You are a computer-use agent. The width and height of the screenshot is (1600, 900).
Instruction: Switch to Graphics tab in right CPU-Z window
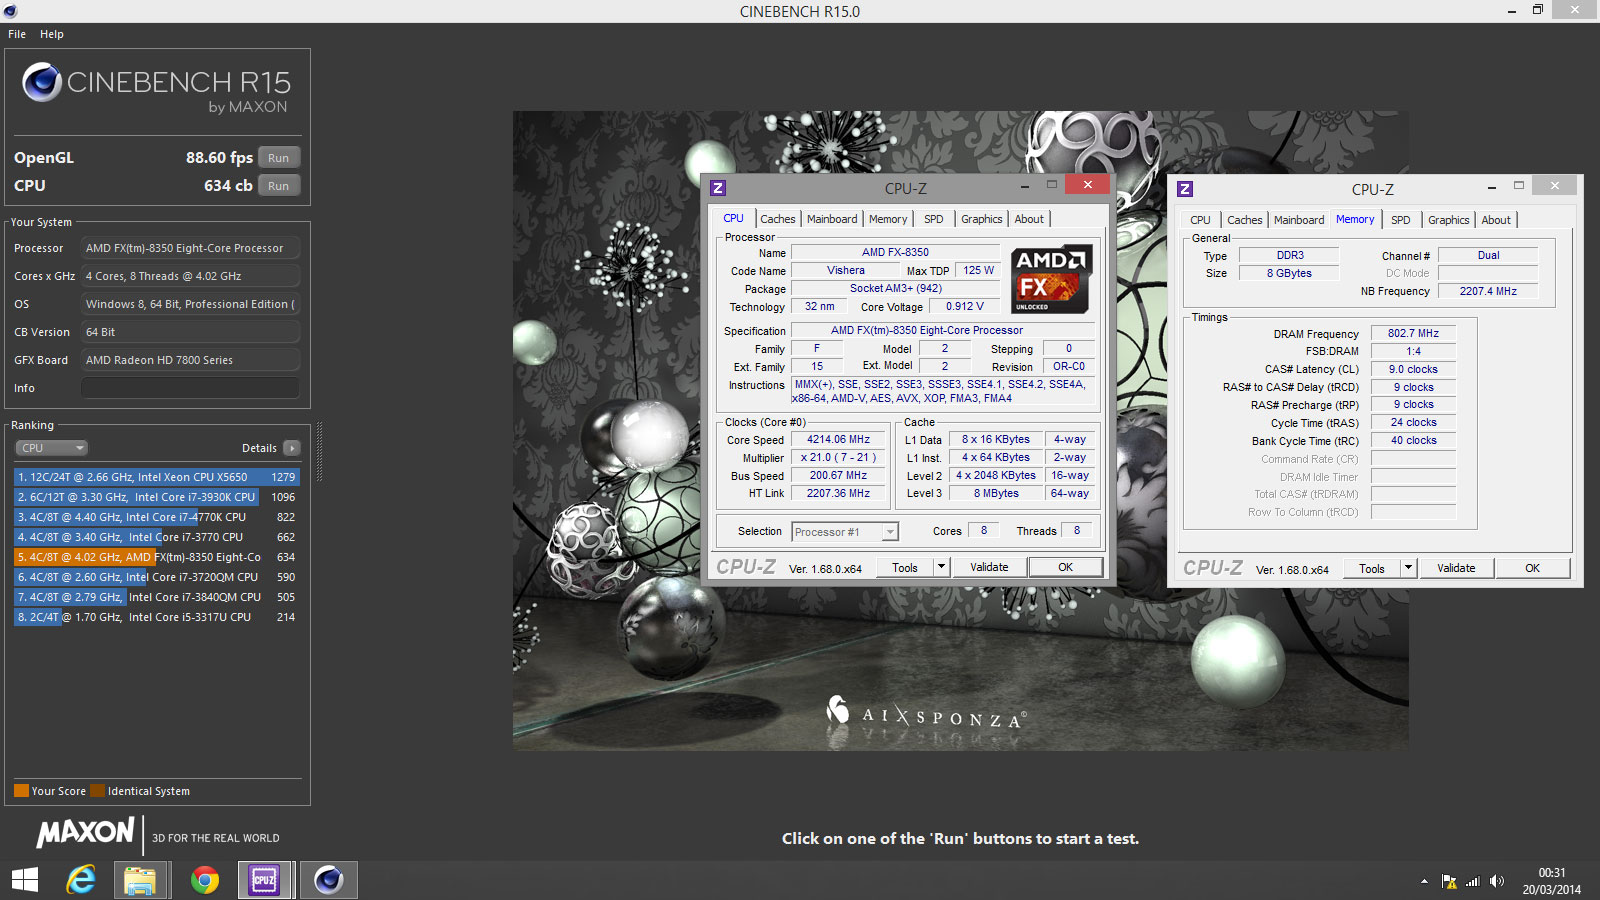point(1449,220)
